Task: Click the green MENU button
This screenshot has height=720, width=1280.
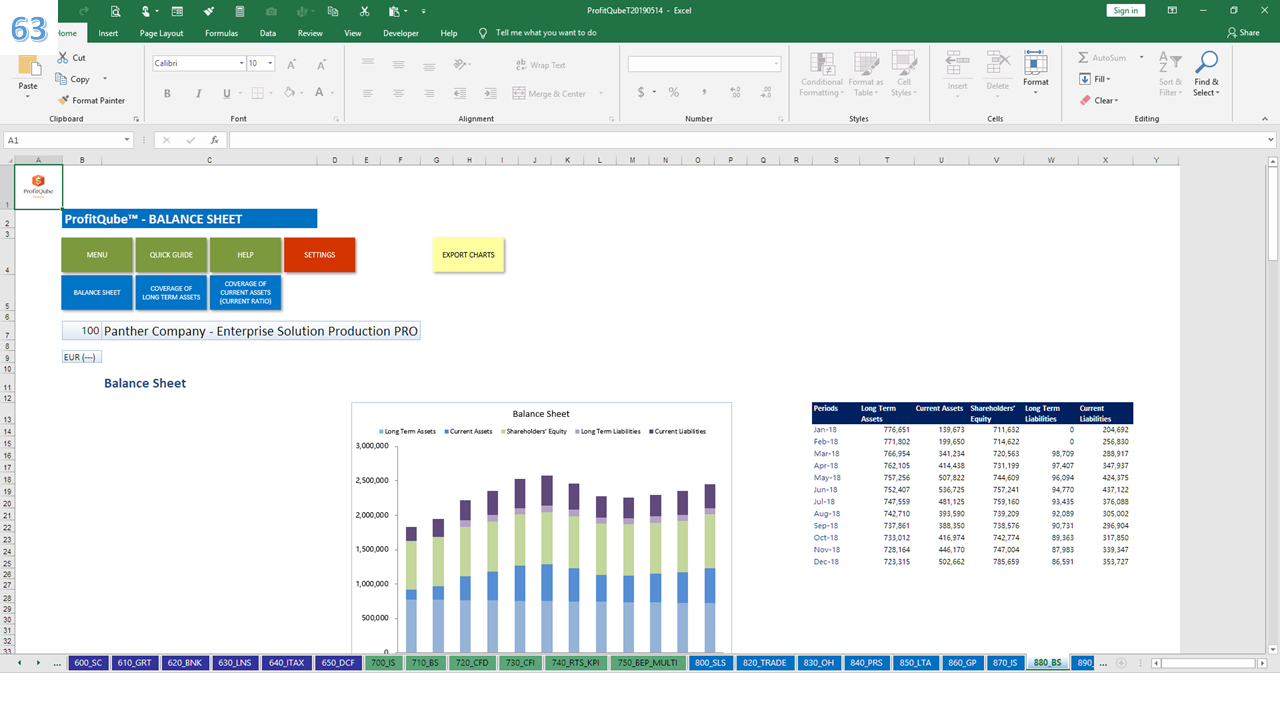Action: (97, 255)
